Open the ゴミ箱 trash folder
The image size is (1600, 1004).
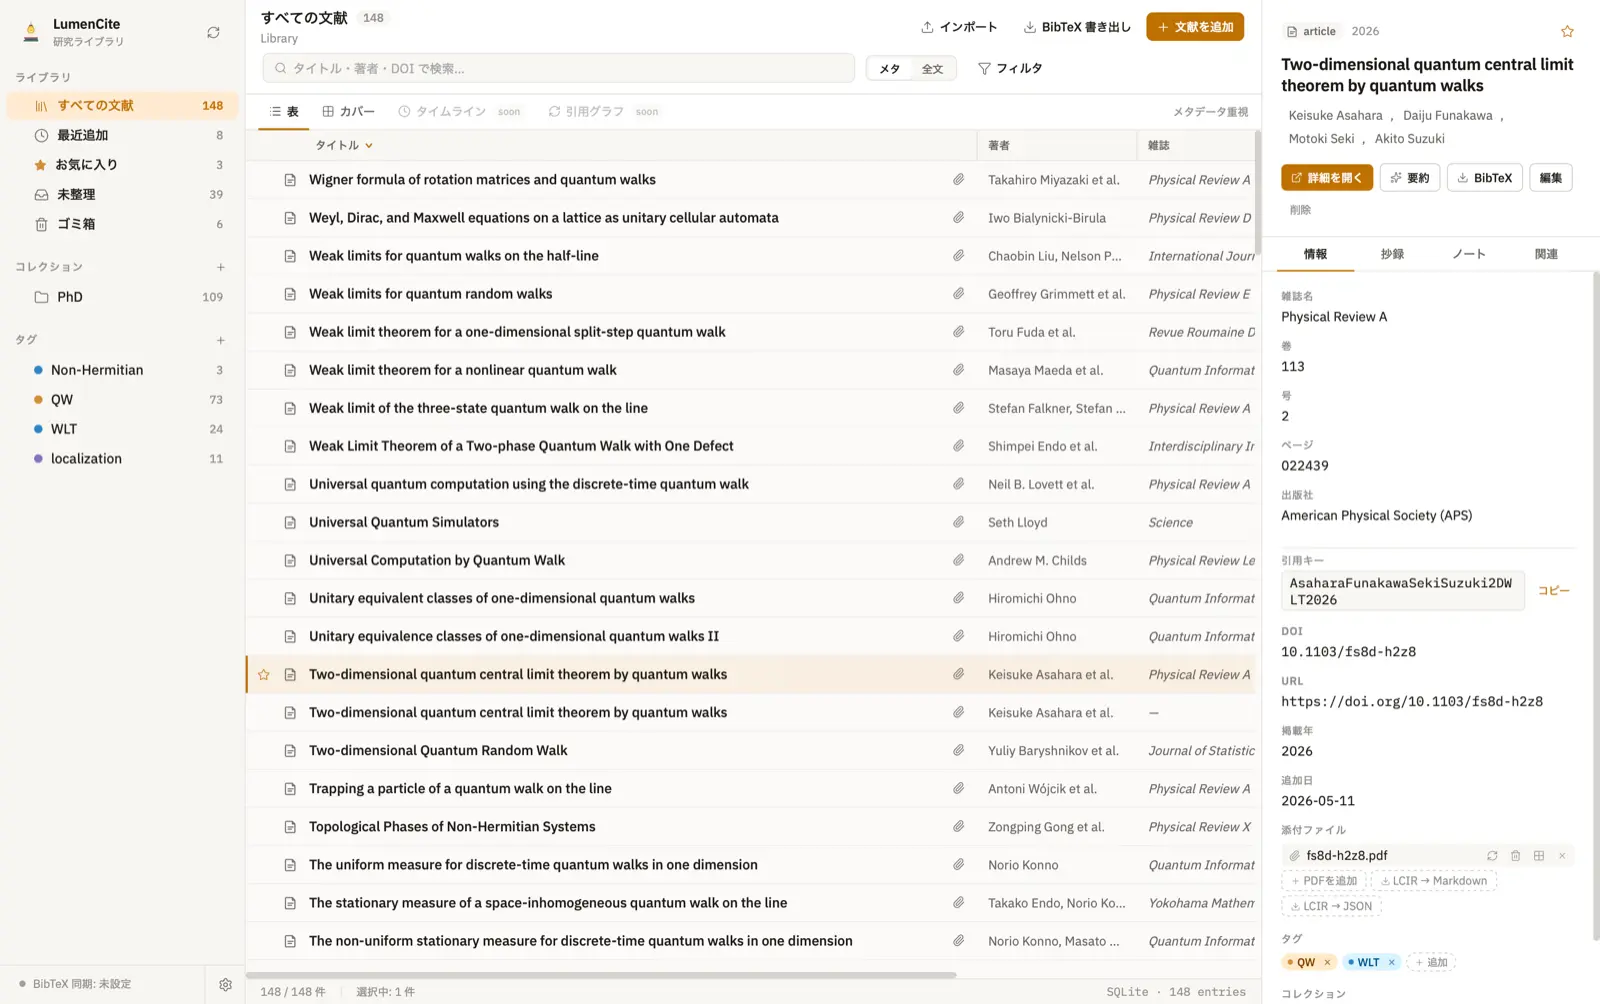pos(123,224)
